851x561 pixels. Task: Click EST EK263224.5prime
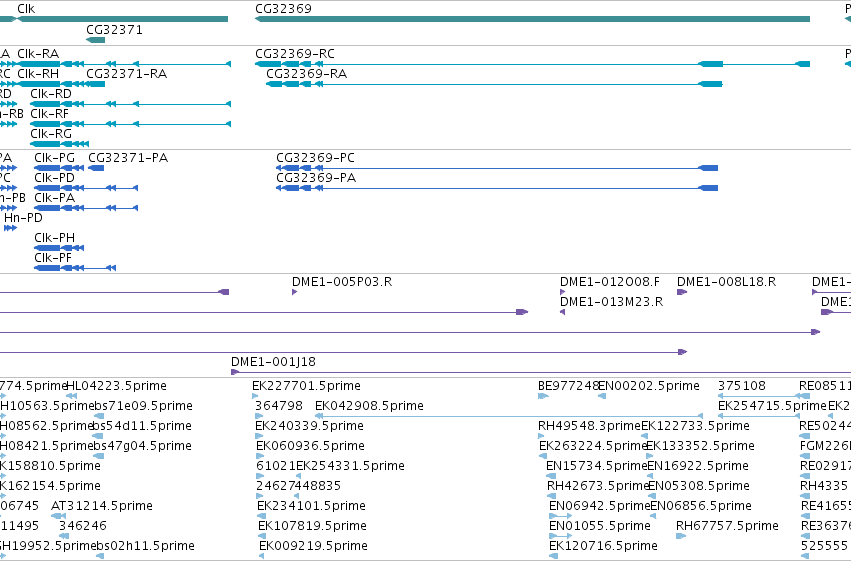pos(593,447)
